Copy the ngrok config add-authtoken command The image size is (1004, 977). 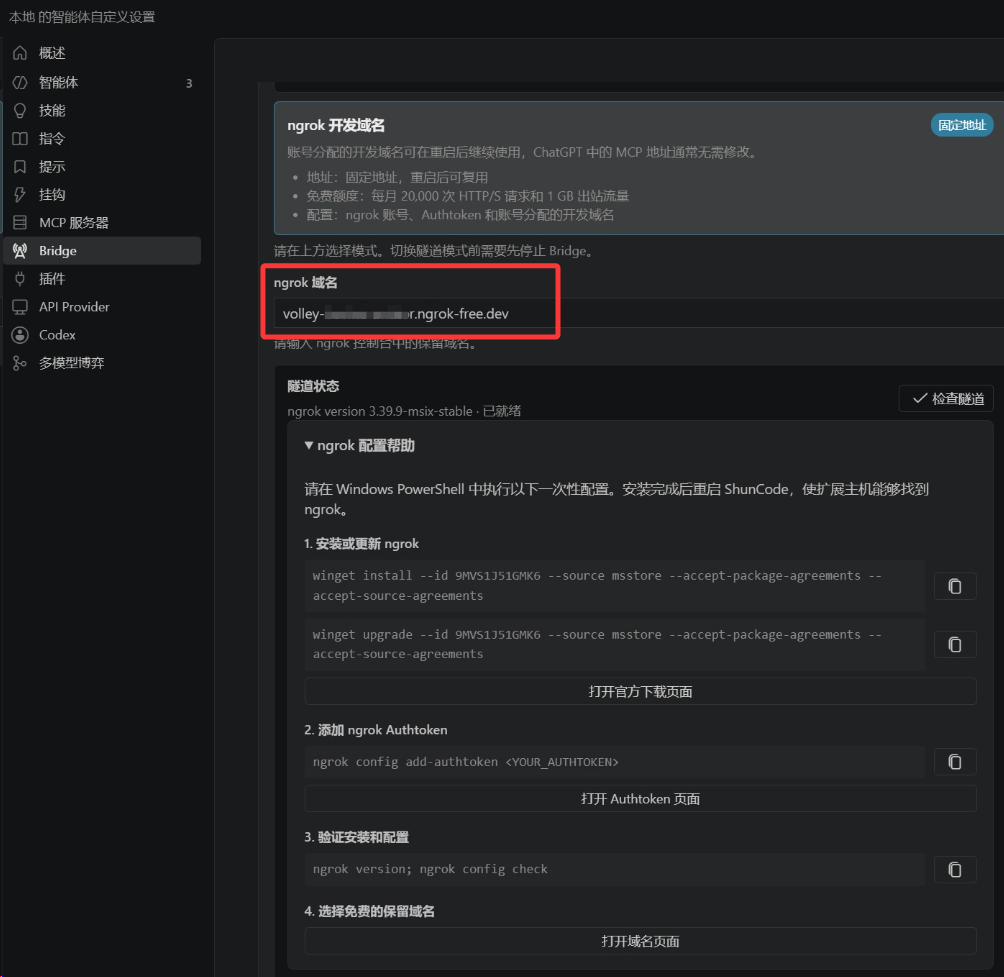click(955, 762)
